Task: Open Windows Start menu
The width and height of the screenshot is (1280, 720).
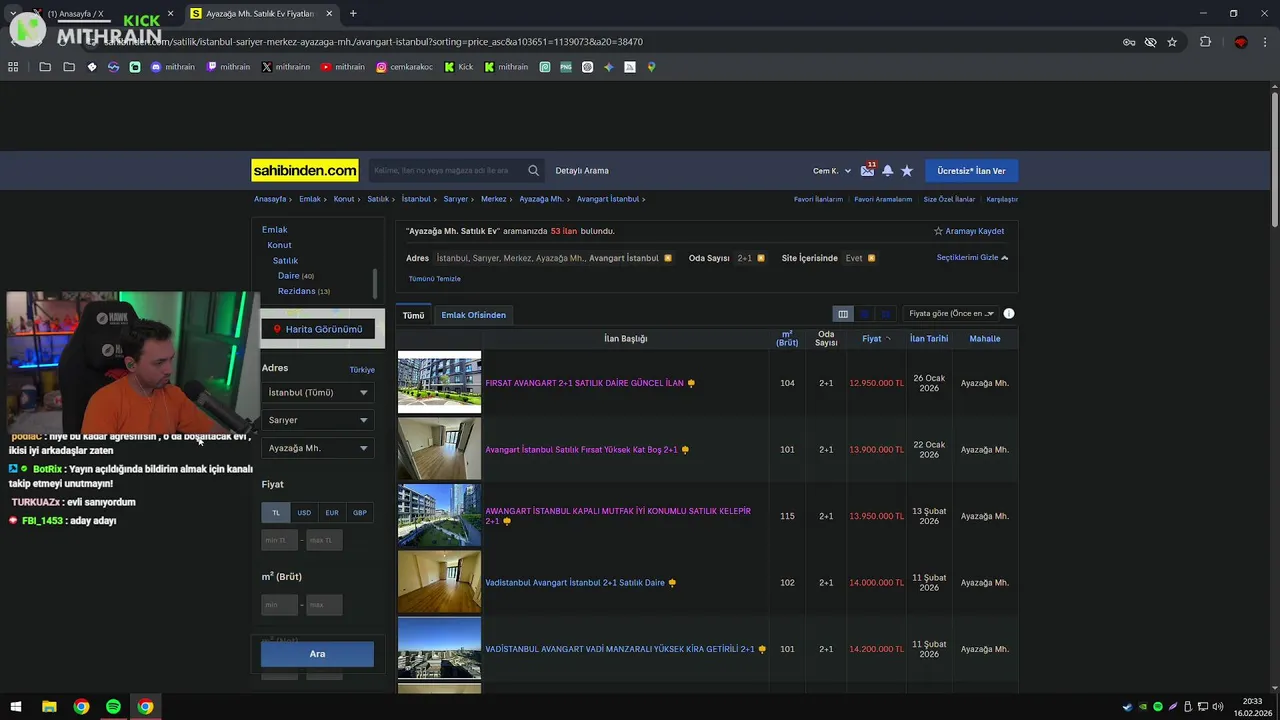Action: tap(16, 707)
